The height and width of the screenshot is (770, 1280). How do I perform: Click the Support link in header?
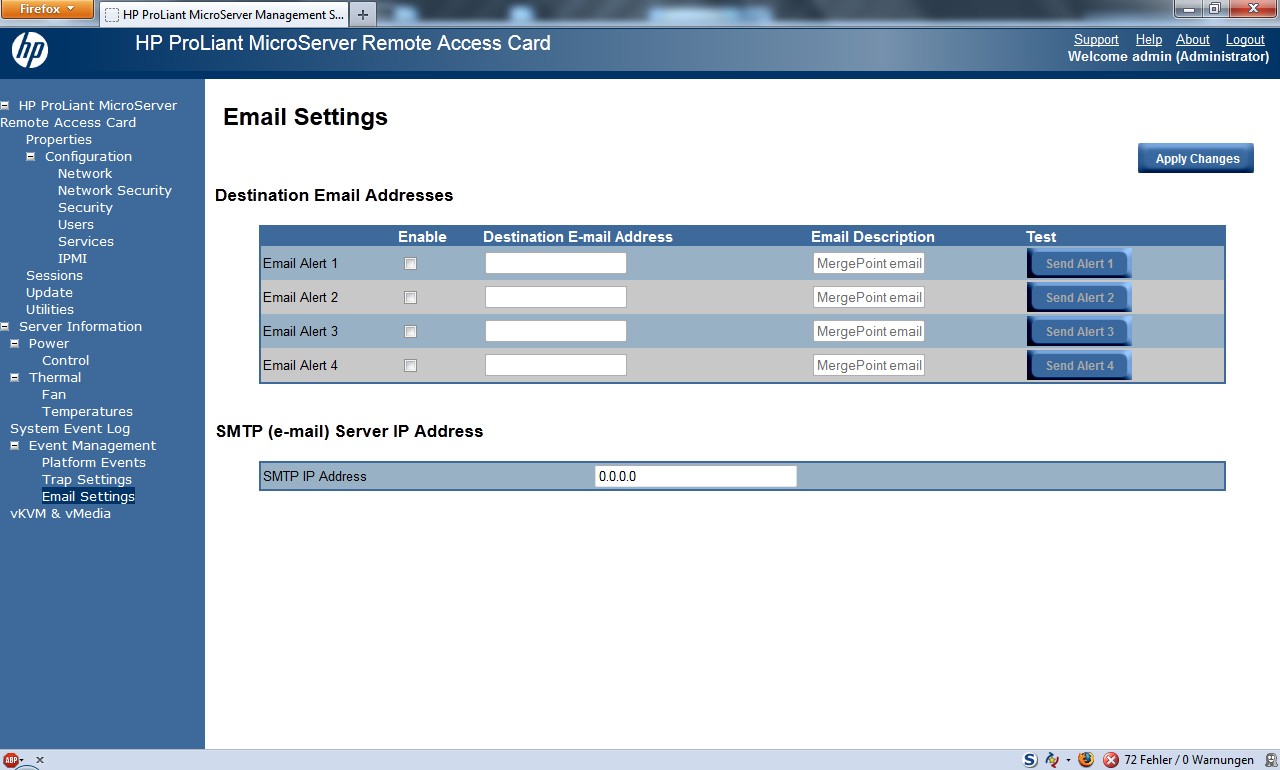[x=1096, y=39]
